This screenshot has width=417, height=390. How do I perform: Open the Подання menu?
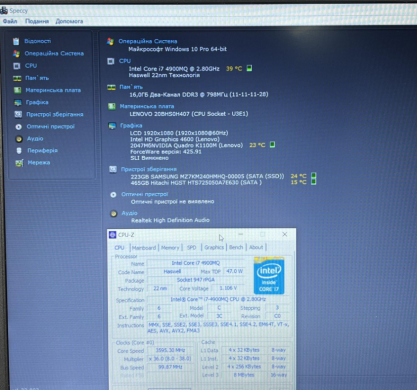(37, 21)
